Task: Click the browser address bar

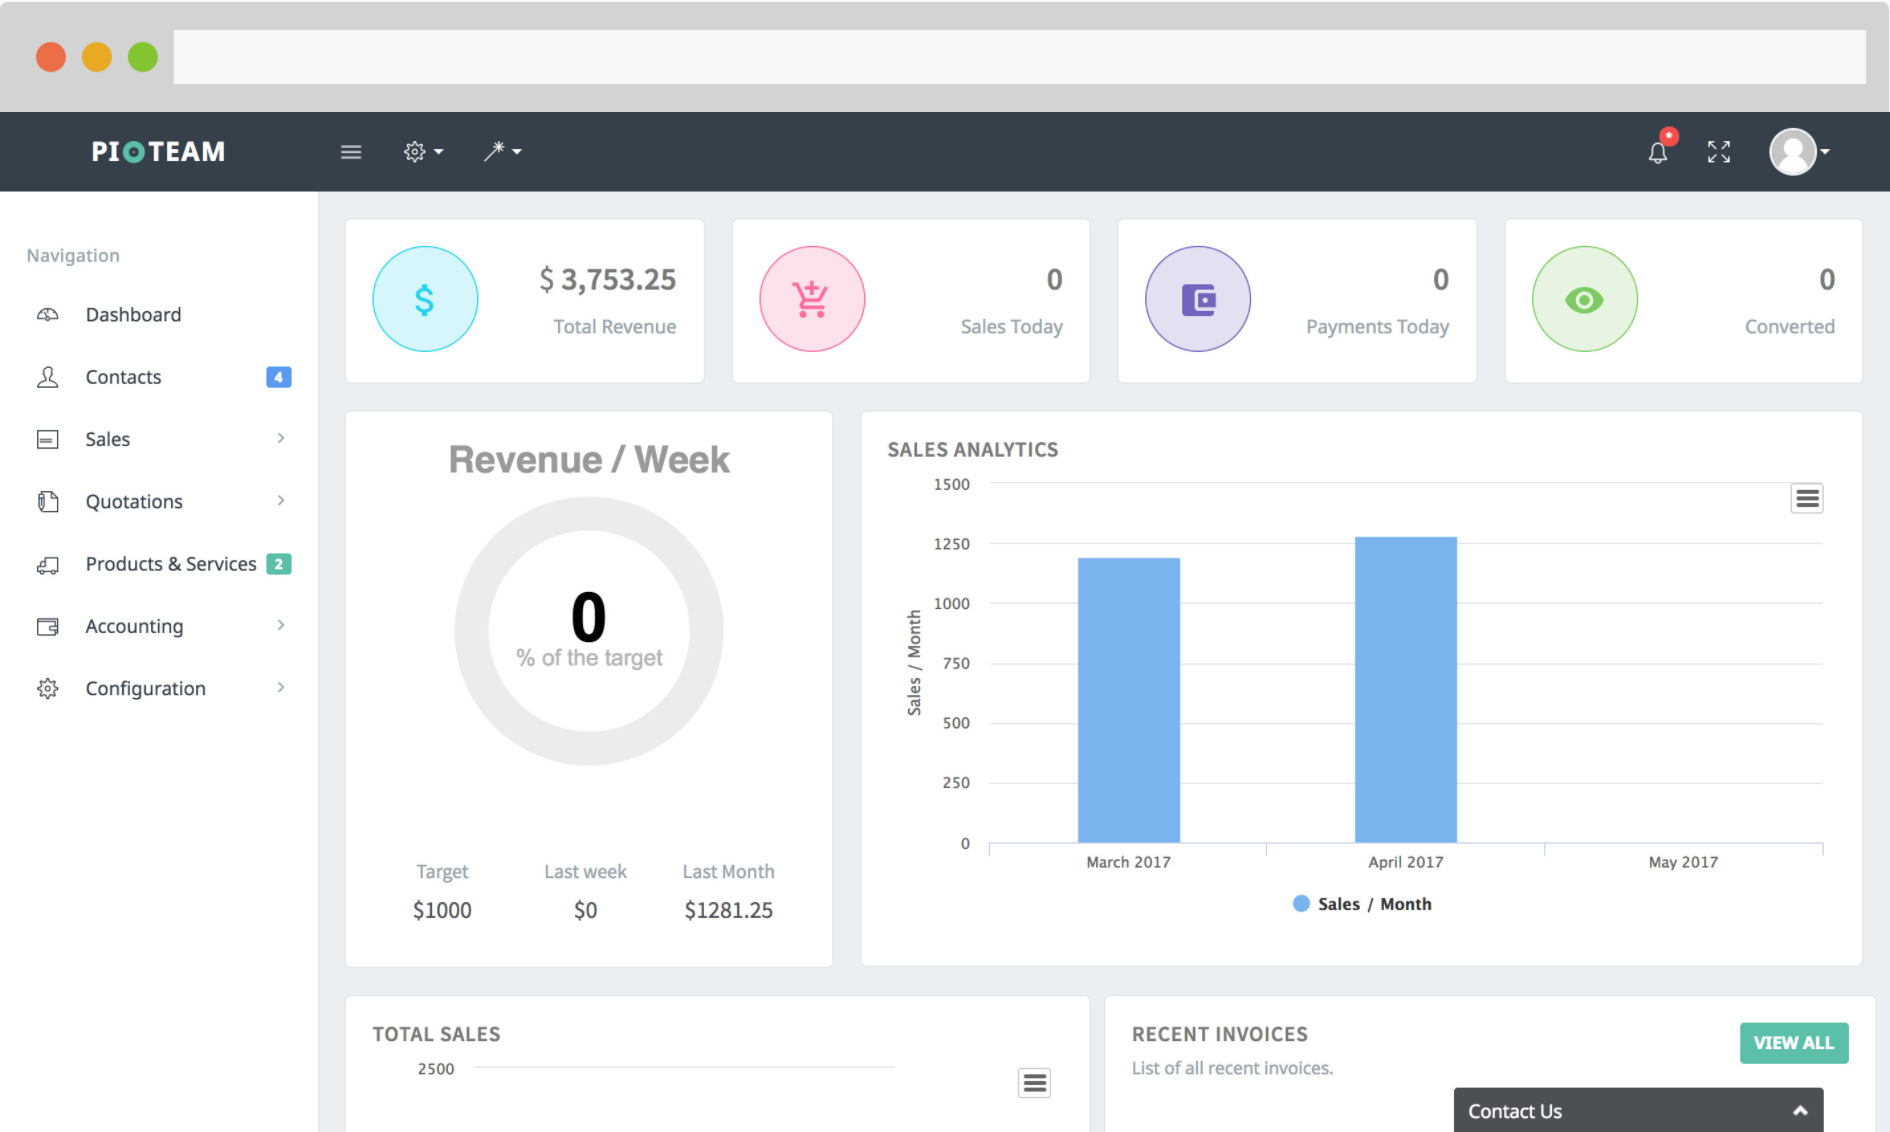Action: [x=1020, y=57]
